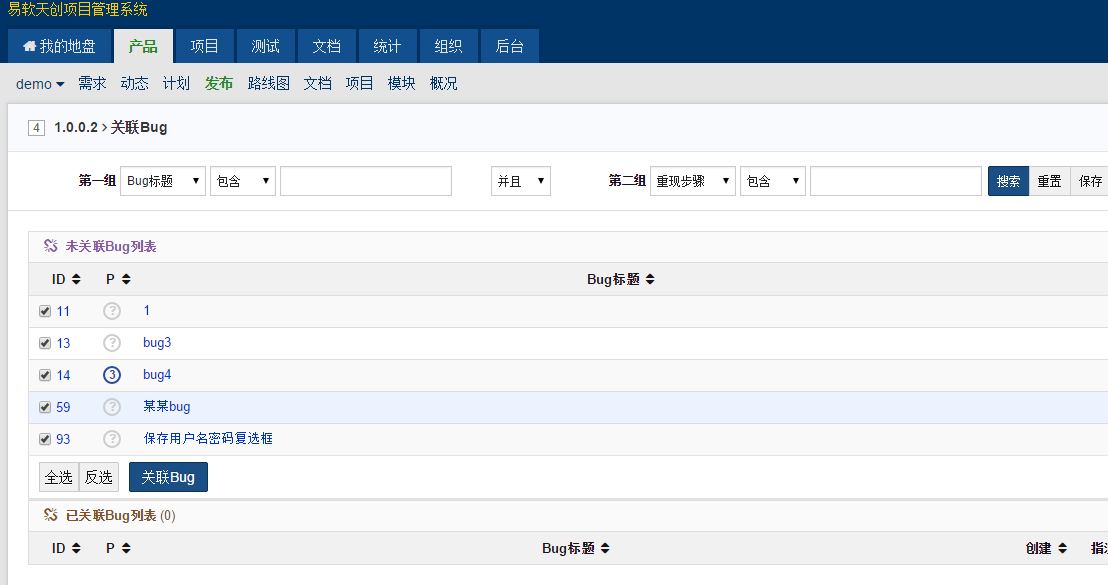
Task: Open bug titled bug4
Action: [x=157, y=374]
